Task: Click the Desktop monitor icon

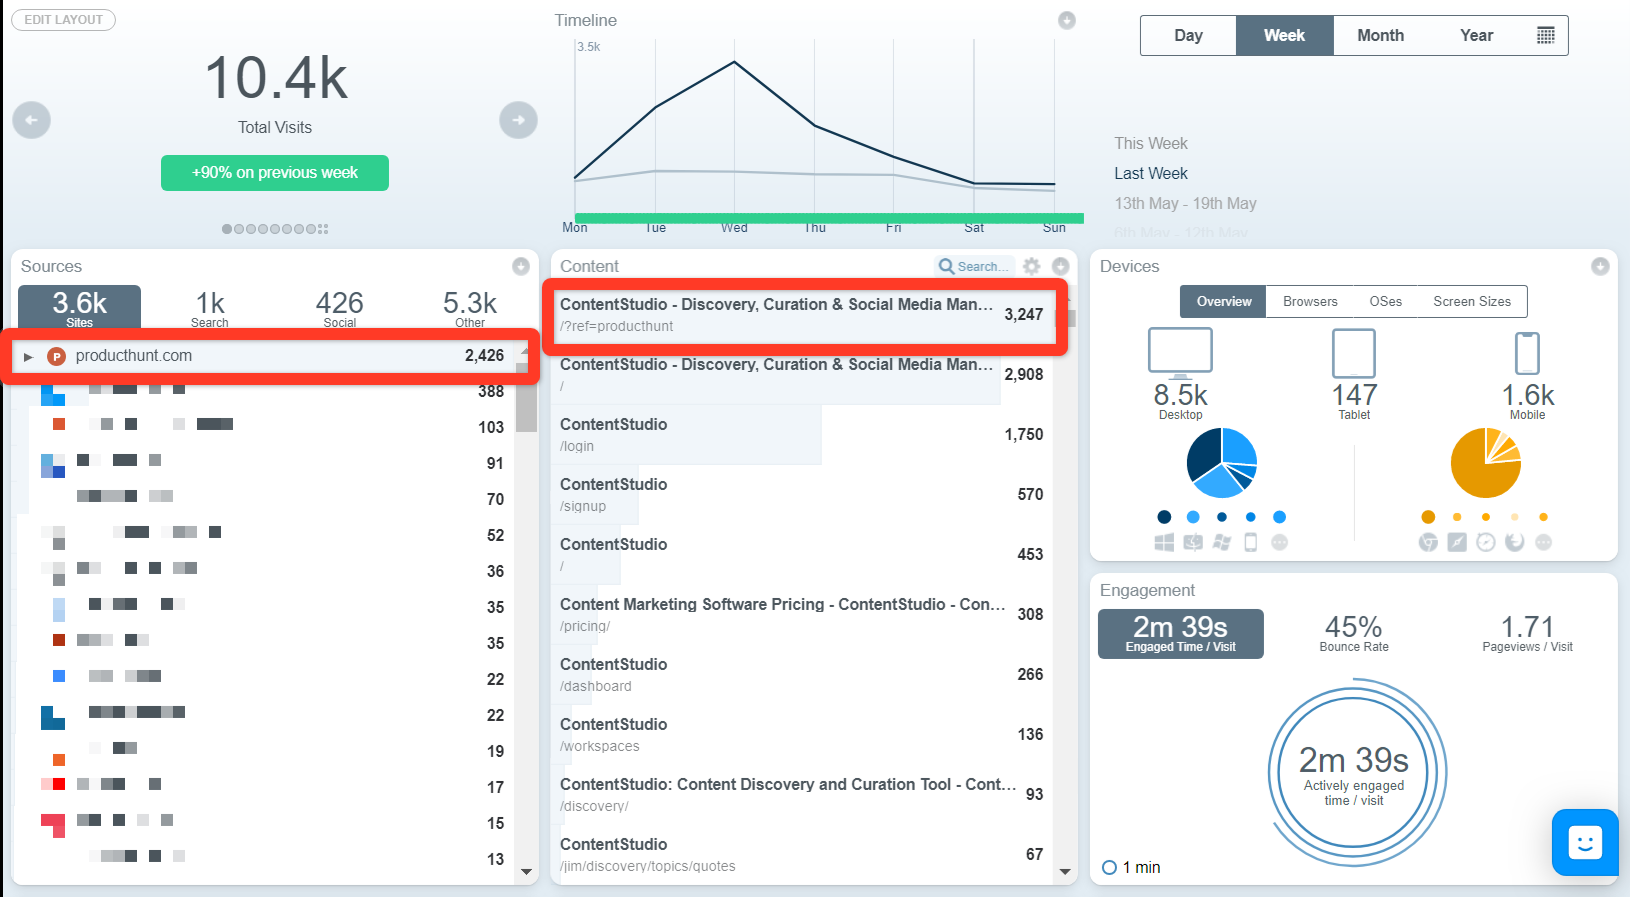Action: (1180, 352)
